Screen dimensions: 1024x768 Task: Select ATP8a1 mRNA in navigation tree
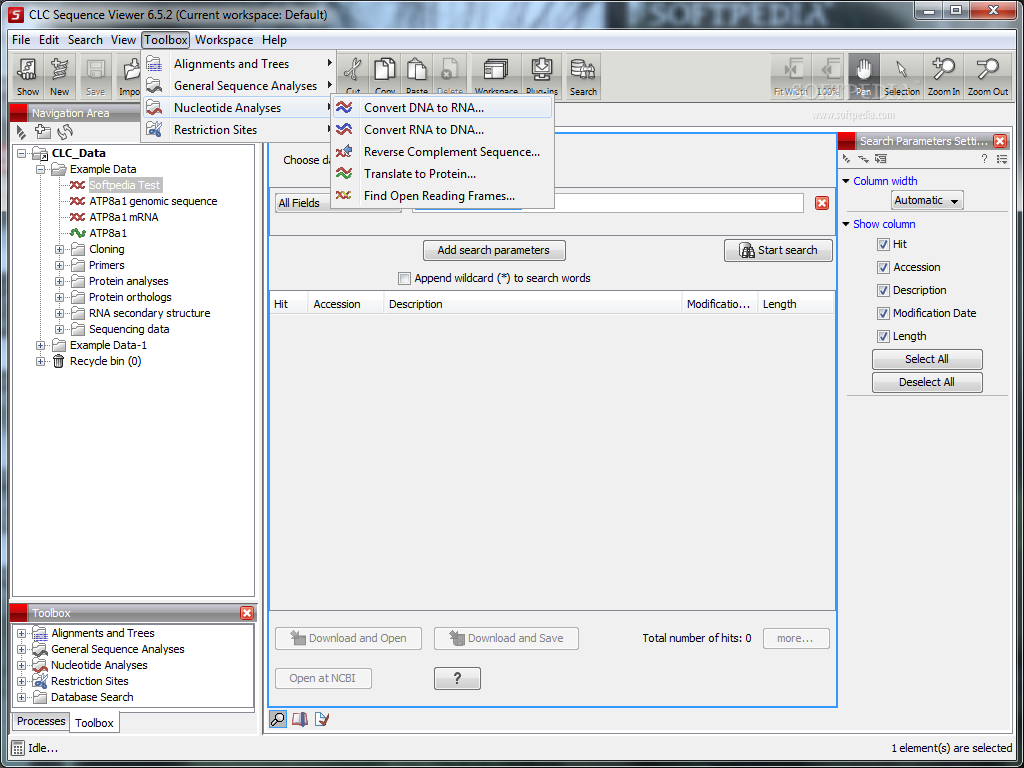[x=123, y=217]
